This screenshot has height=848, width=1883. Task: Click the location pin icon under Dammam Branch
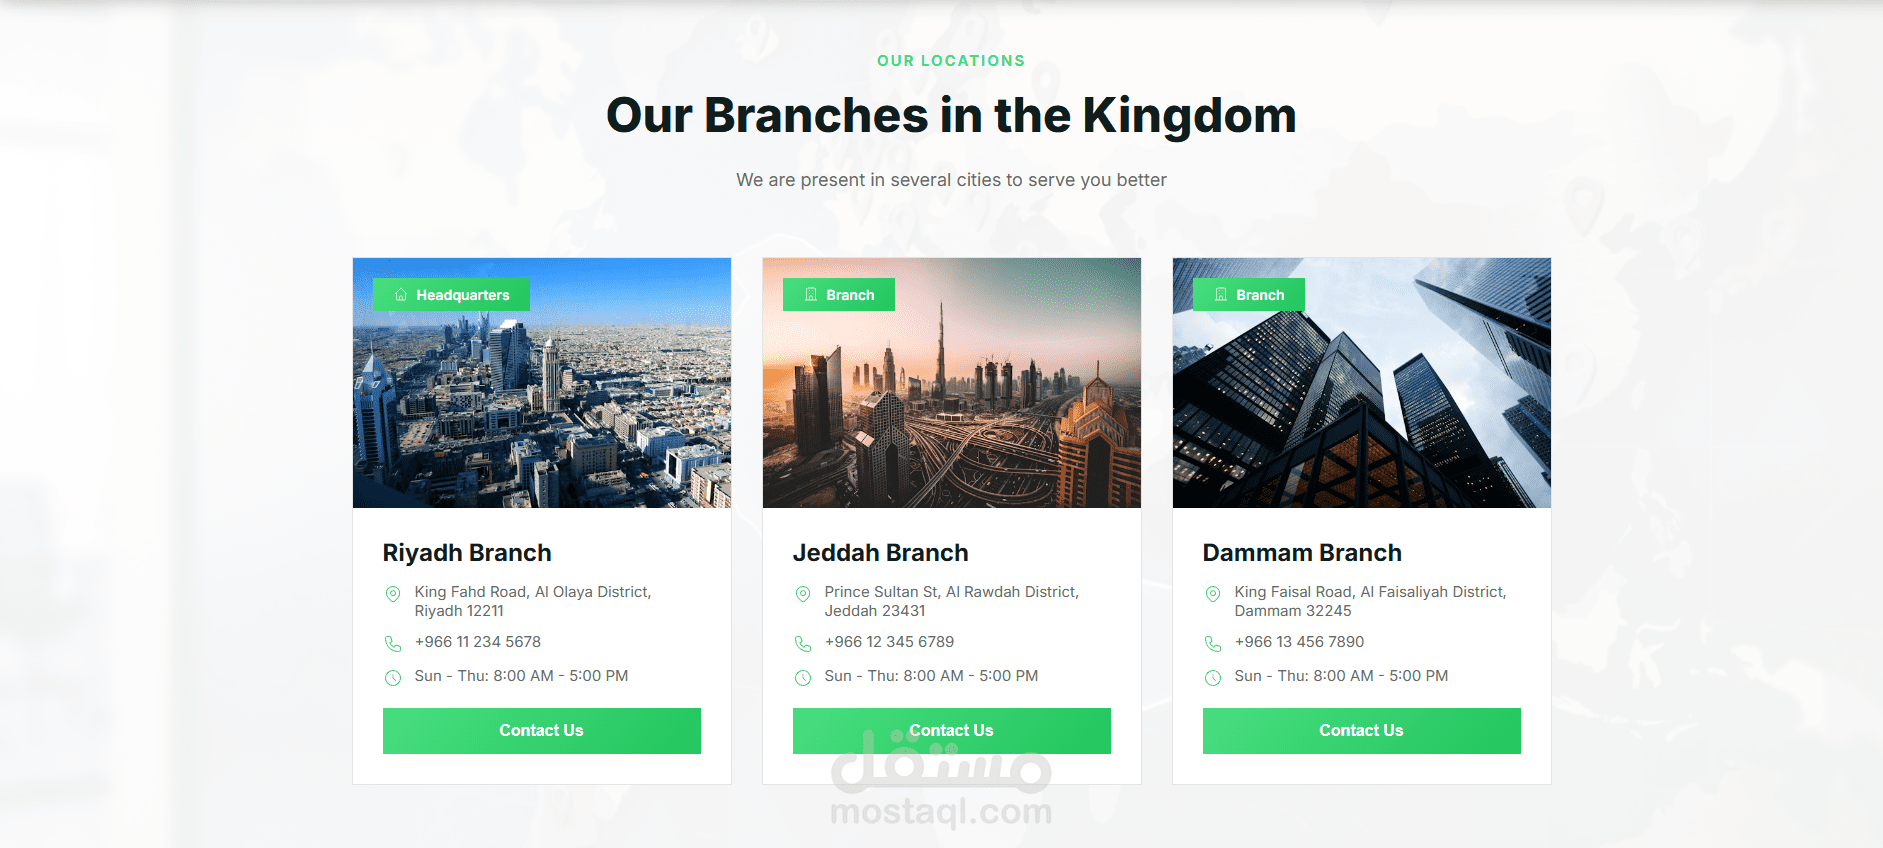tap(1213, 594)
